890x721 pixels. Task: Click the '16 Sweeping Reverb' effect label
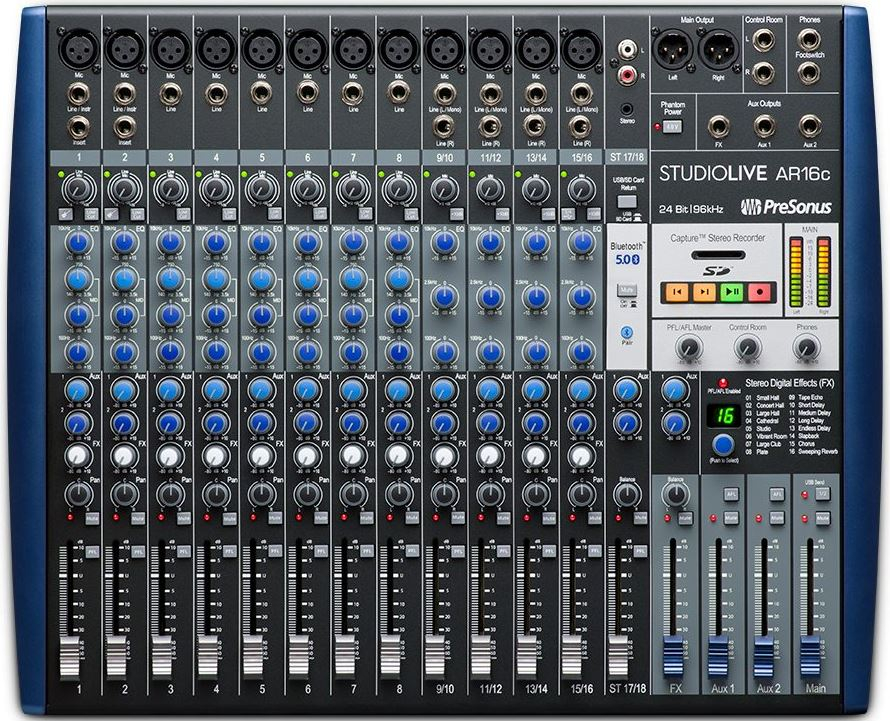[x=813, y=452]
